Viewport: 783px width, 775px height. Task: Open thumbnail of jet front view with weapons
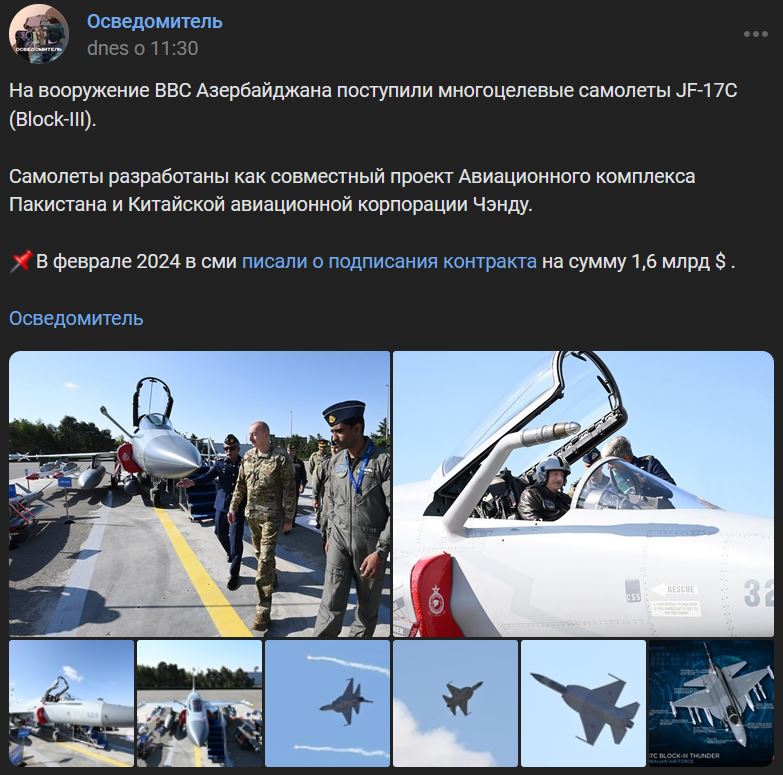[x=199, y=703]
